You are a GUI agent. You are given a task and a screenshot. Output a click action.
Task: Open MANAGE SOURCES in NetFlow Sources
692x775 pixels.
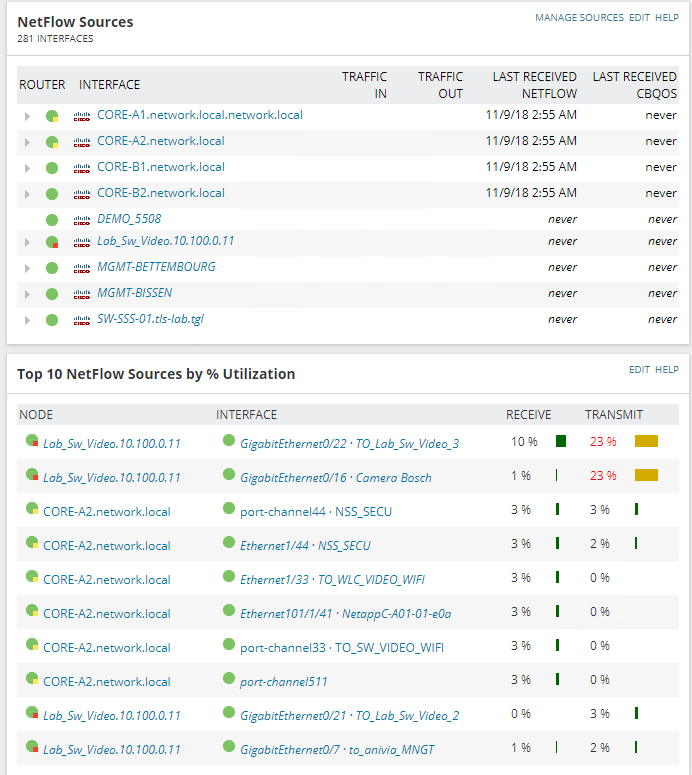[x=579, y=18]
